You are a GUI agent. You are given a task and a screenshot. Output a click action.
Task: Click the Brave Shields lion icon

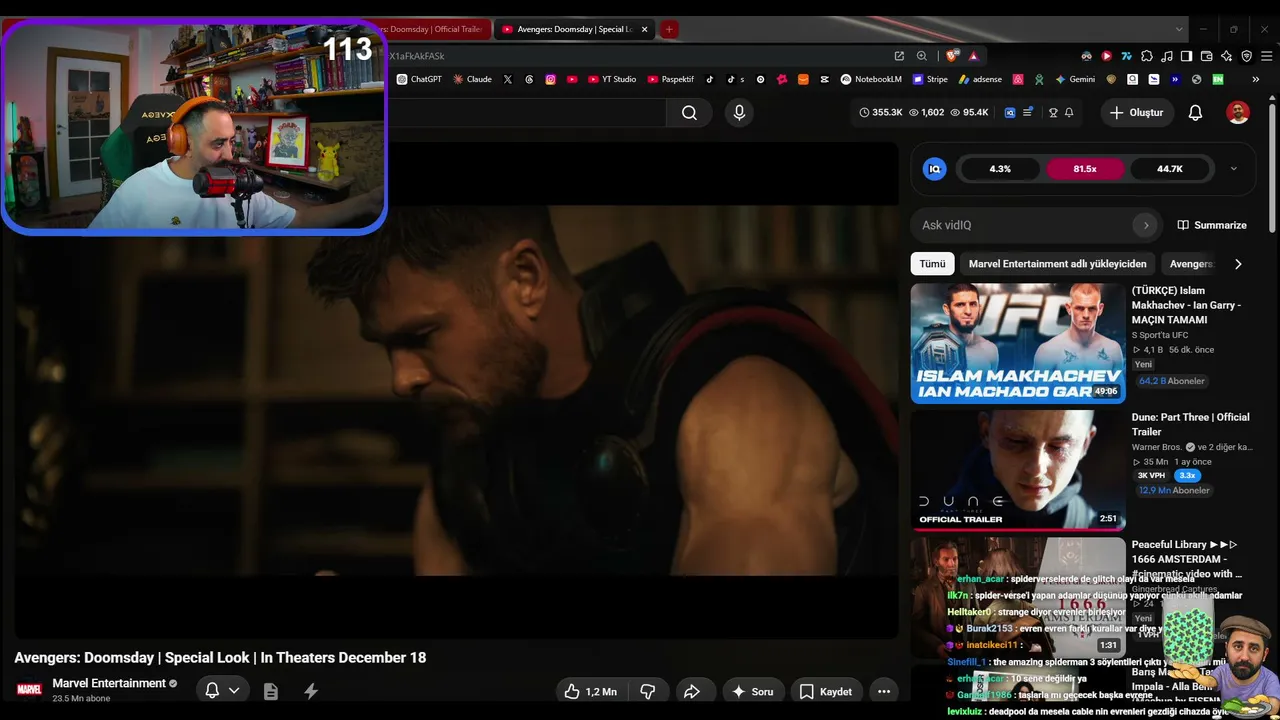coord(952,56)
